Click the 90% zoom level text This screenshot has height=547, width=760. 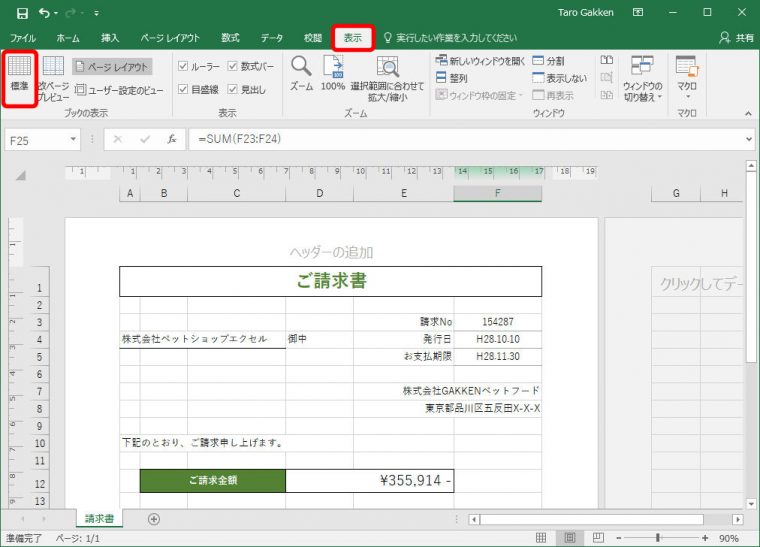click(728, 538)
